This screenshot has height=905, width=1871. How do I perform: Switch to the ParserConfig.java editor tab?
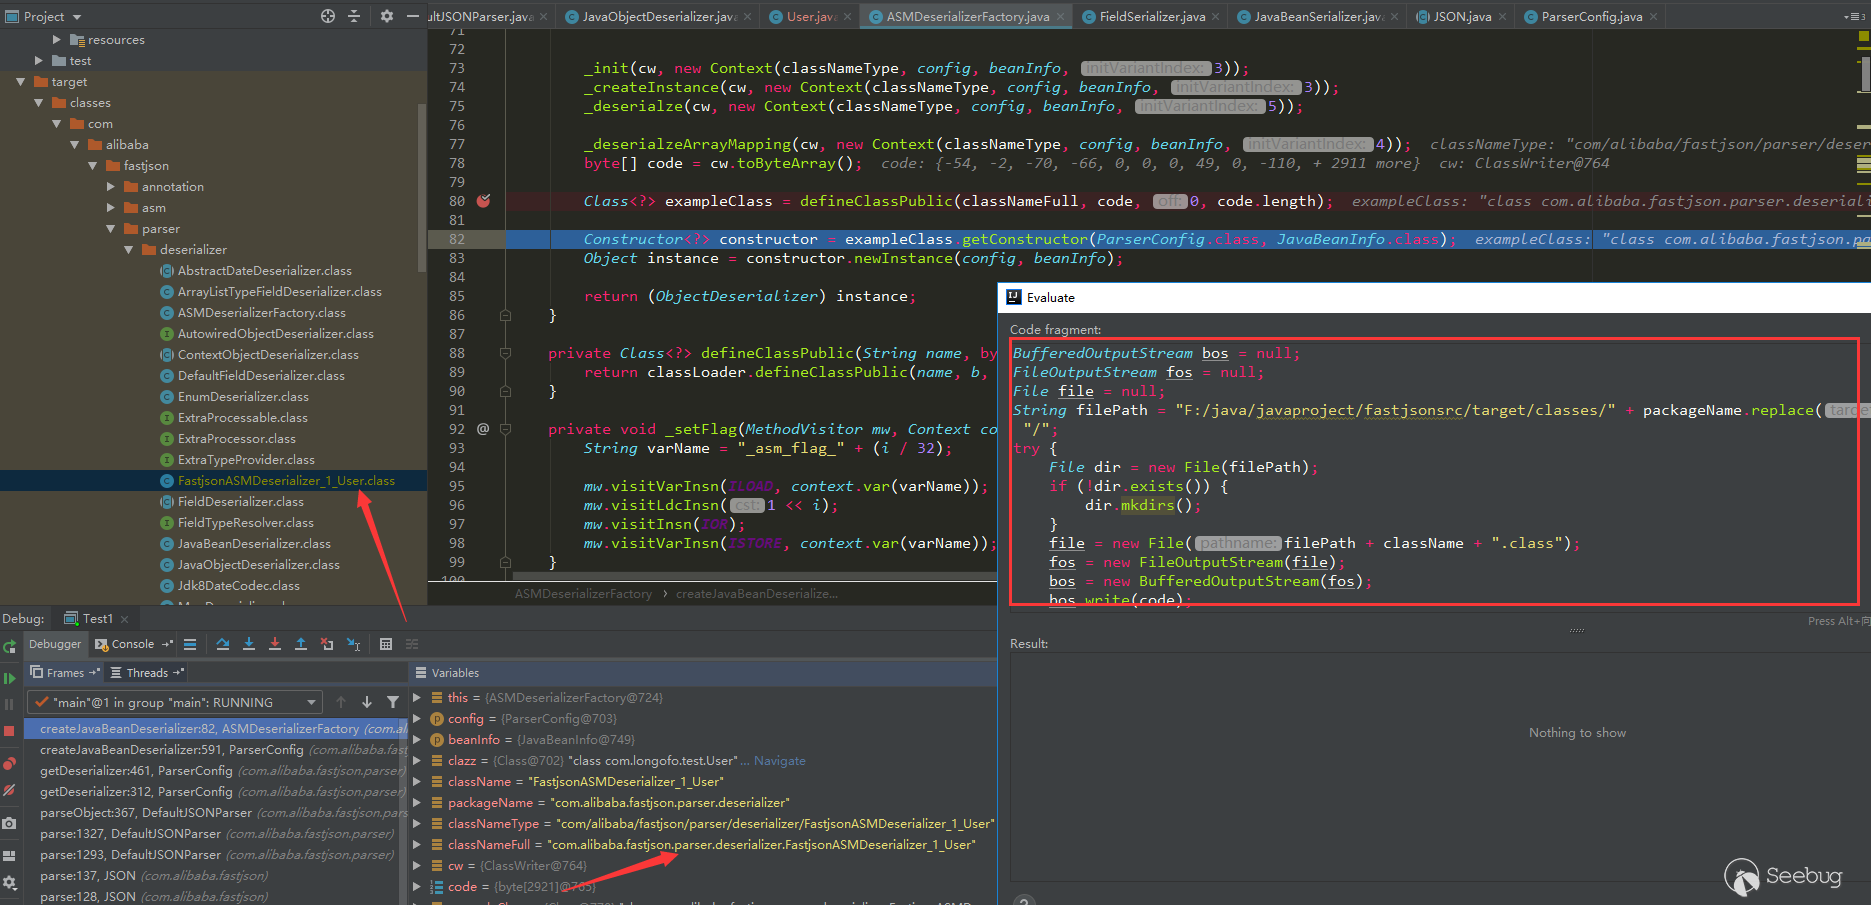(x=1591, y=16)
